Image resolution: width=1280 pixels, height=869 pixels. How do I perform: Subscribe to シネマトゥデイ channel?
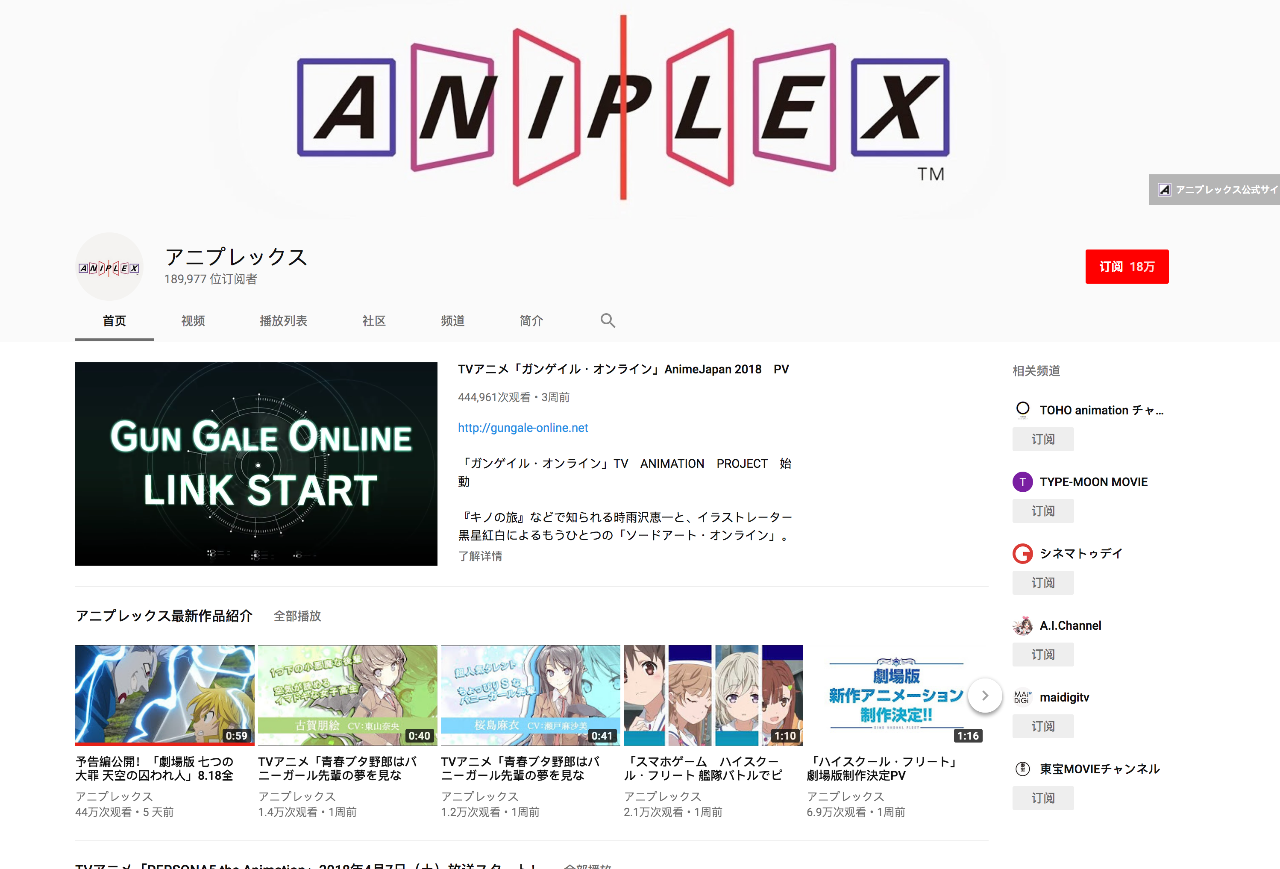[1043, 583]
